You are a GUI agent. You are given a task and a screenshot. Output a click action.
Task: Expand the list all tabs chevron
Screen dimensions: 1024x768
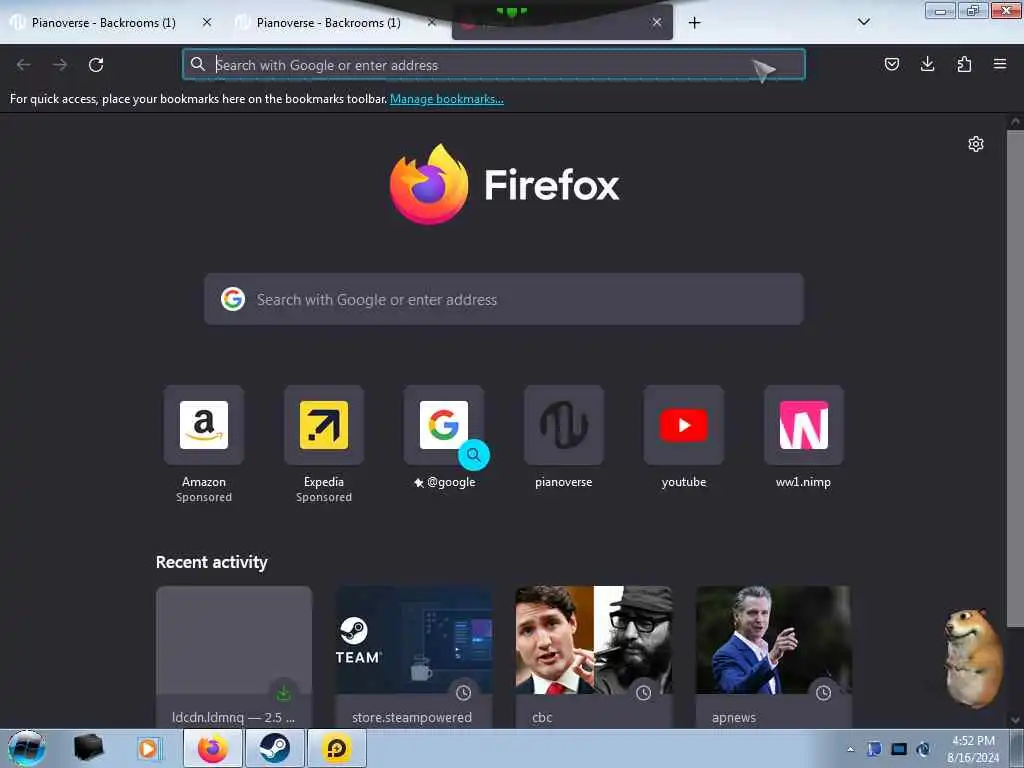863,22
